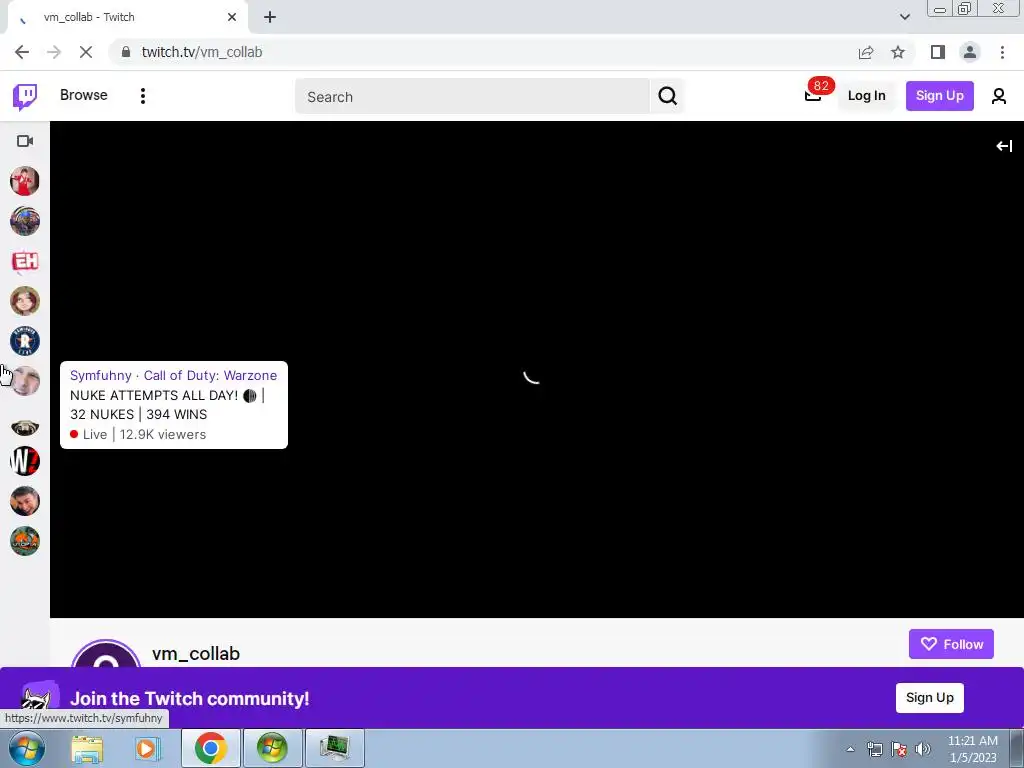Open the Utopia logo channel in sidebar

click(x=25, y=541)
